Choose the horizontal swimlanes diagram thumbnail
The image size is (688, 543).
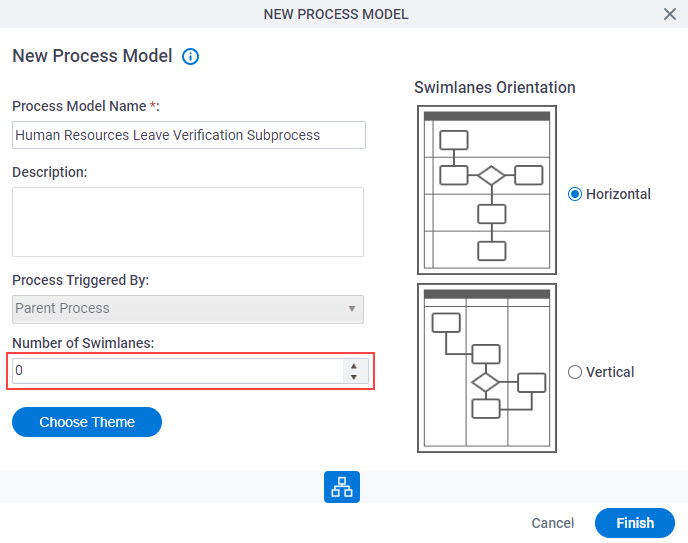pyautogui.click(x=487, y=190)
